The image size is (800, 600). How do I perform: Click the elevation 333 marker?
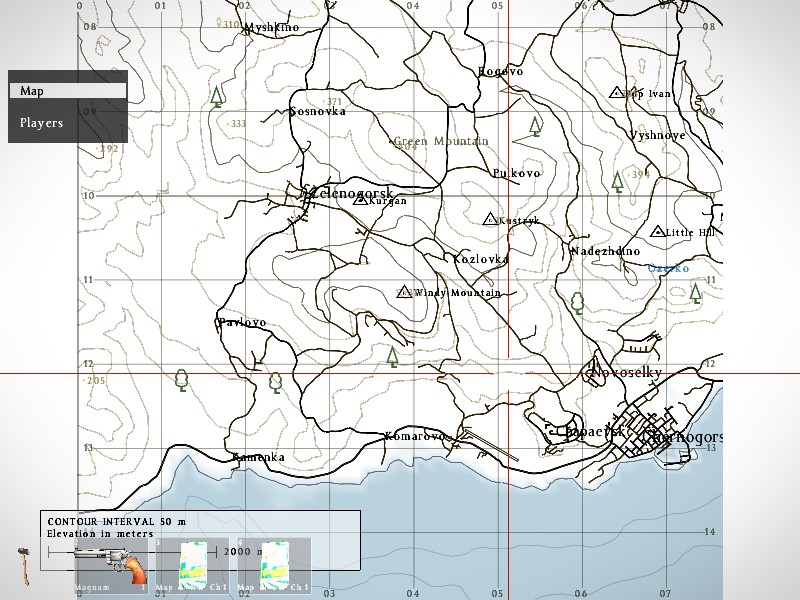click(x=238, y=123)
